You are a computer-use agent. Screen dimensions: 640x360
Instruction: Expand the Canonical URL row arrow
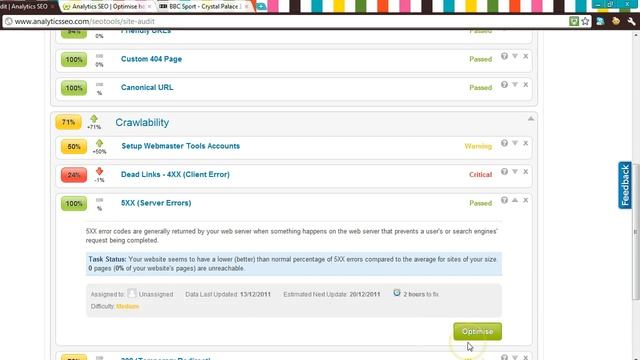[515, 84]
